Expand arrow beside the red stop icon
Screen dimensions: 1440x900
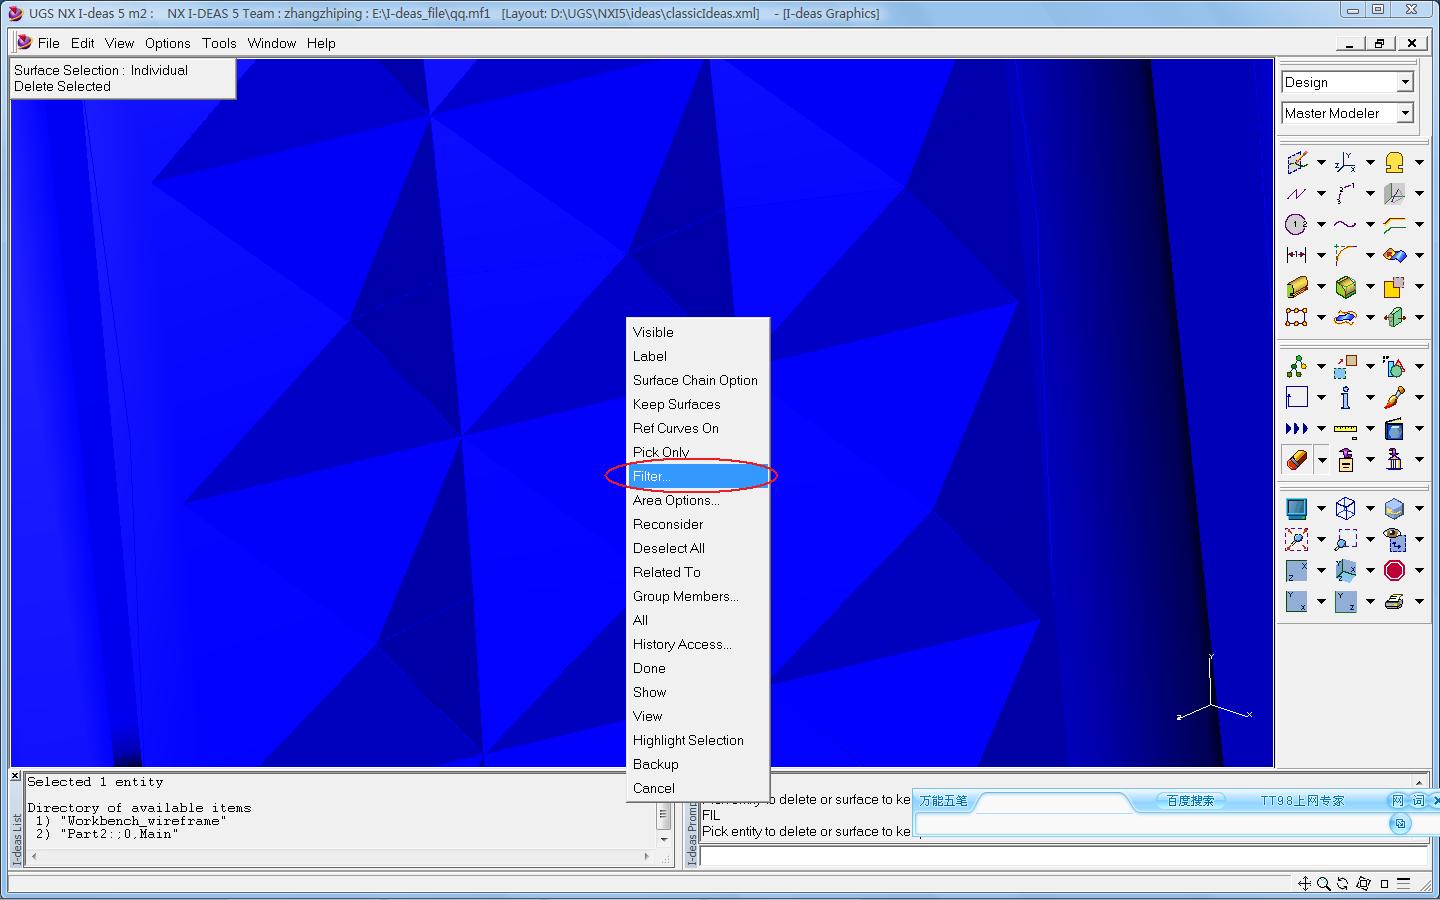coord(1419,572)
